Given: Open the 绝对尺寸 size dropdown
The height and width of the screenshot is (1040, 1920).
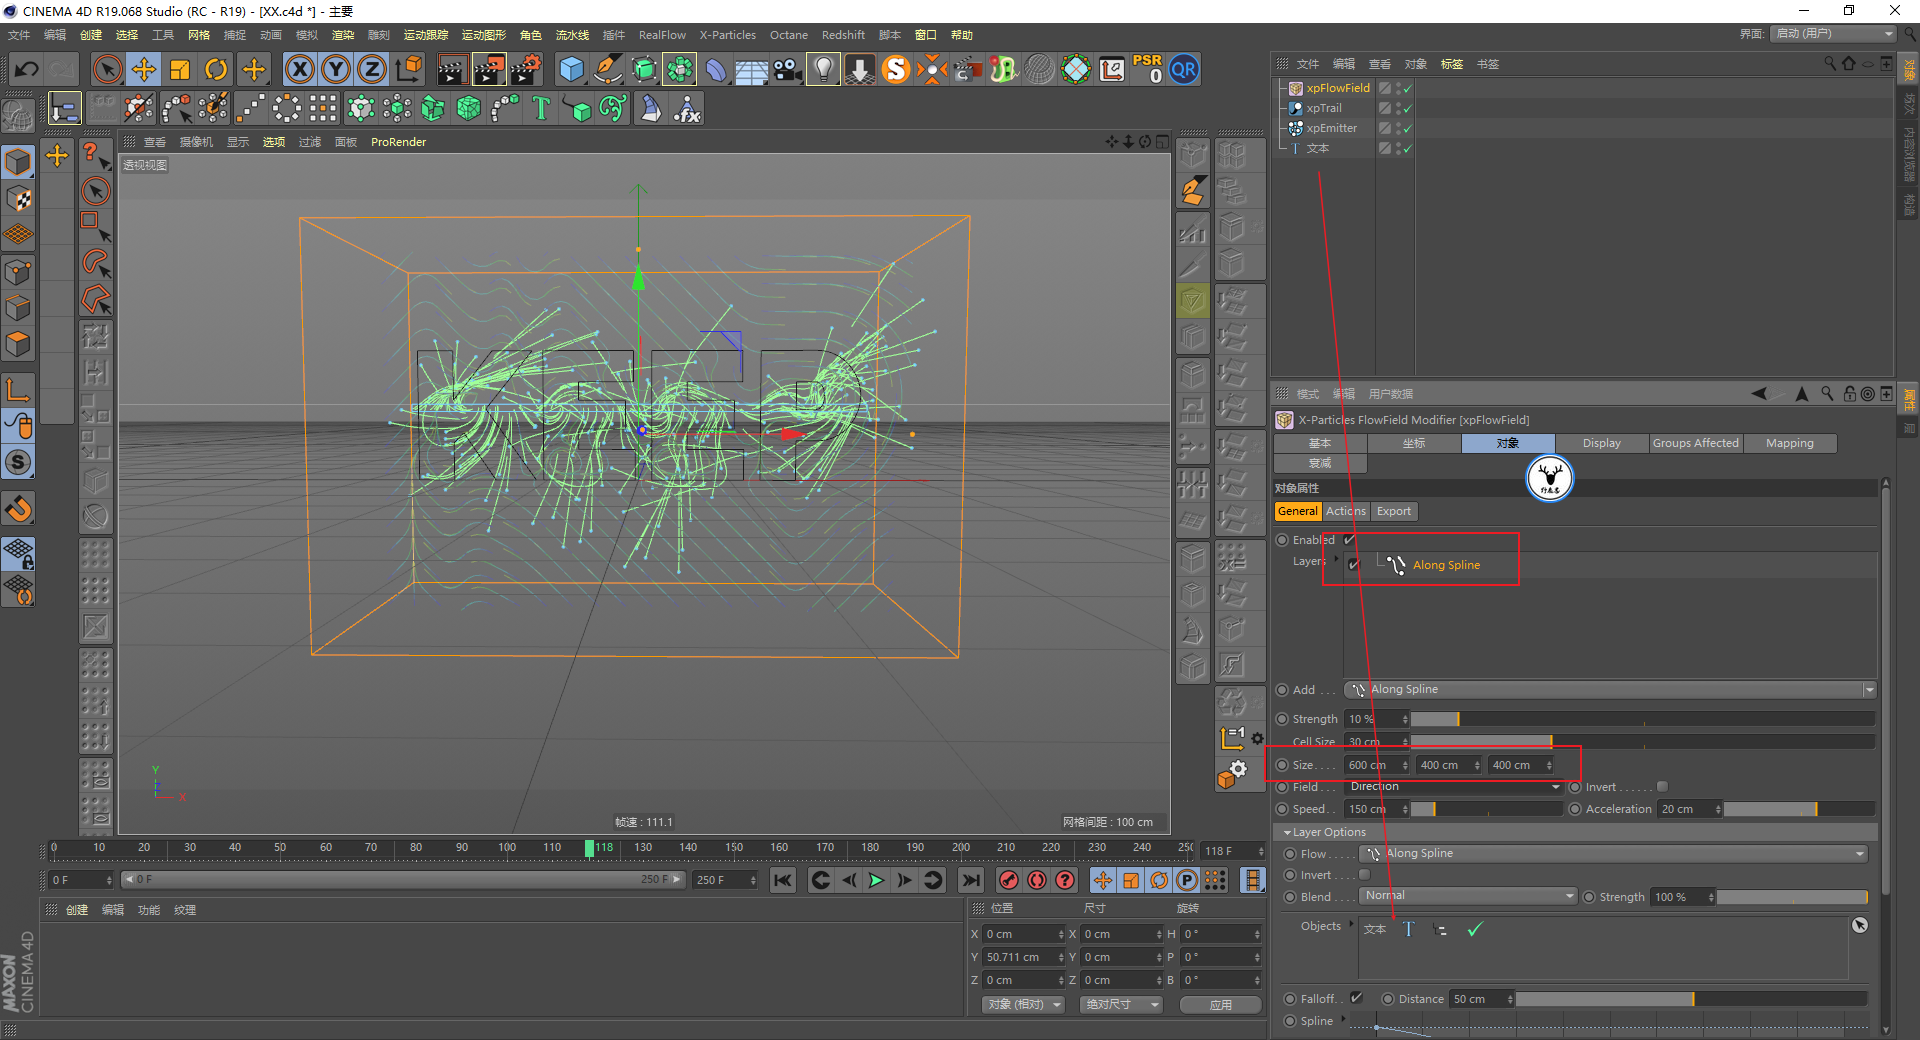Looking at the screenshot, I should (x=1121, y=1005).
